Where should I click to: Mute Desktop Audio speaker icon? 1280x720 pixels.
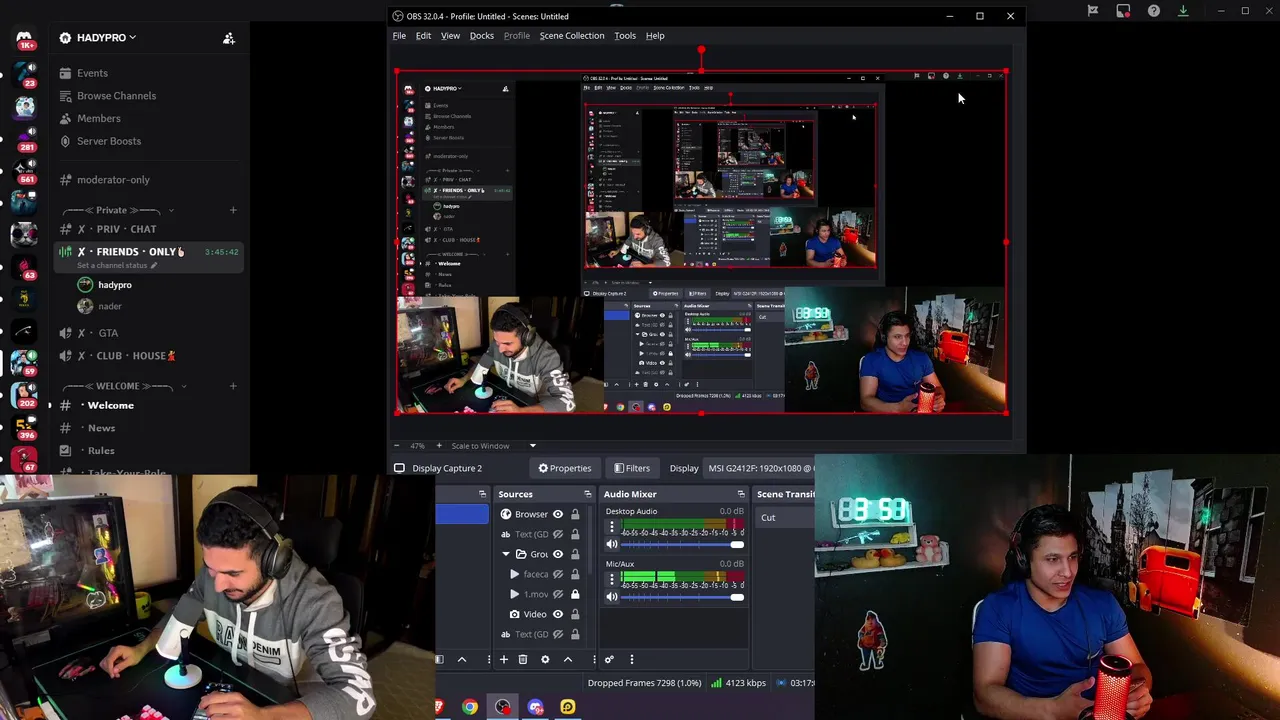[612, 544]
